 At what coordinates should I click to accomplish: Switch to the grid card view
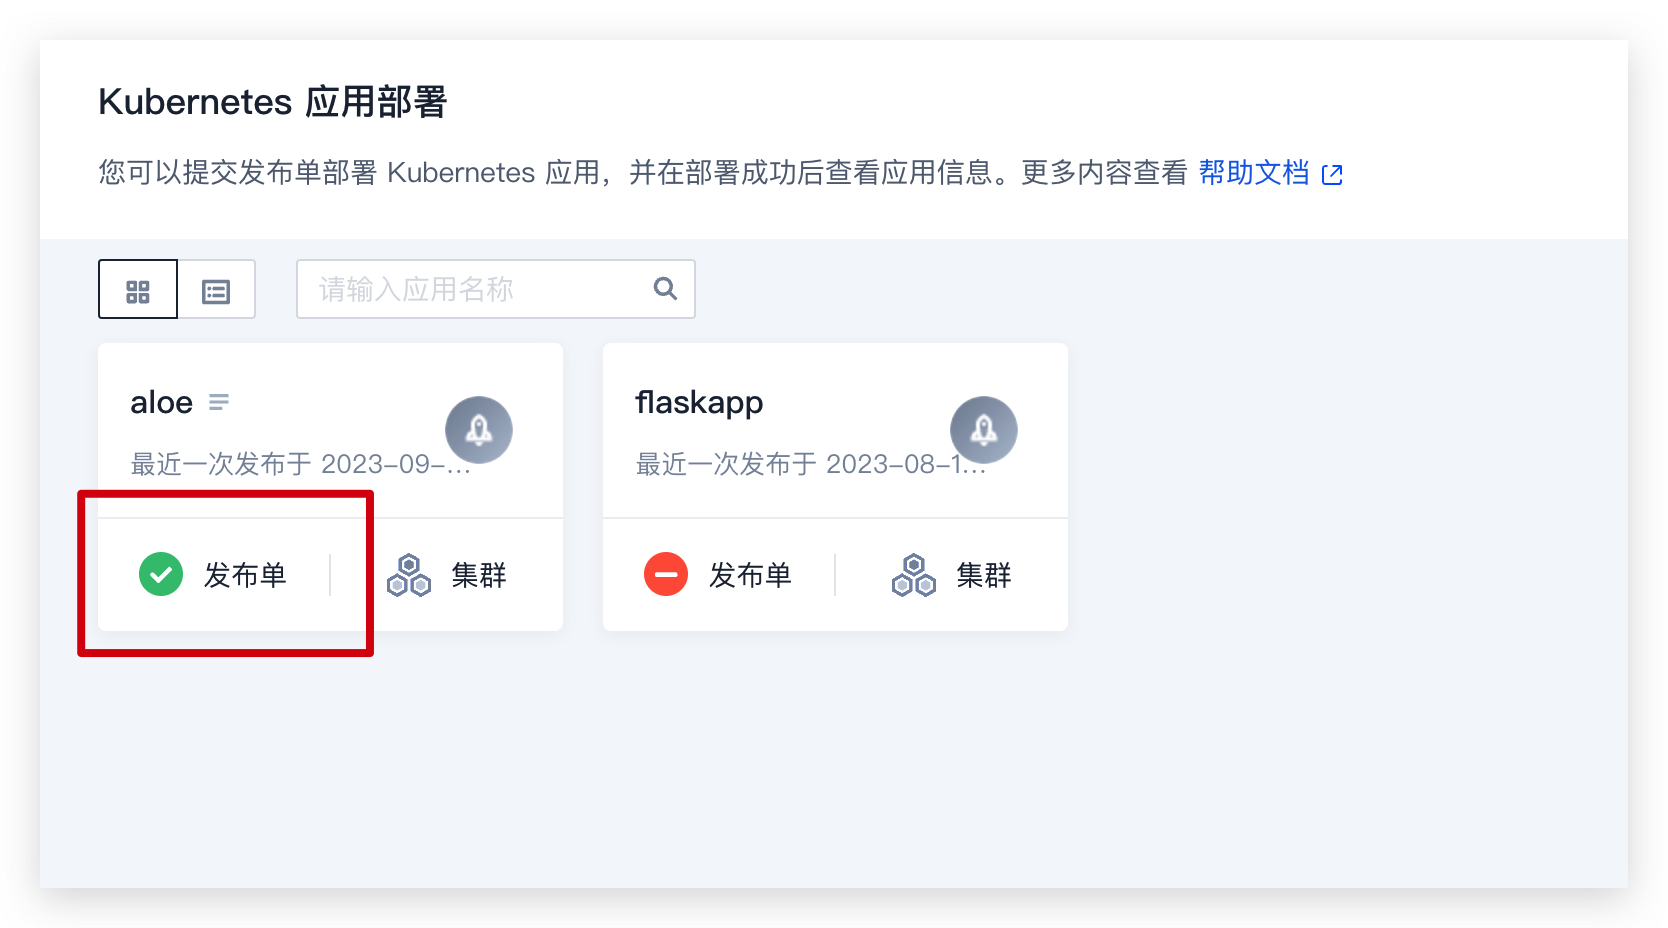(x=138, y=290)
